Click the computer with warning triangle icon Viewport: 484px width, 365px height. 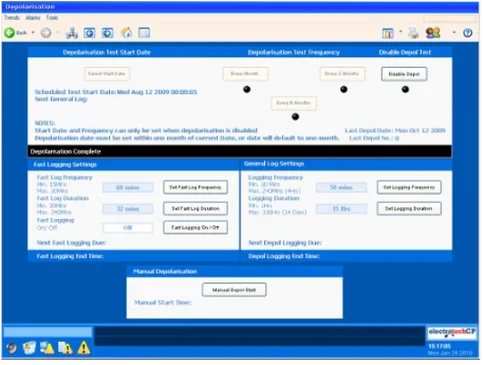pos(47,348)
